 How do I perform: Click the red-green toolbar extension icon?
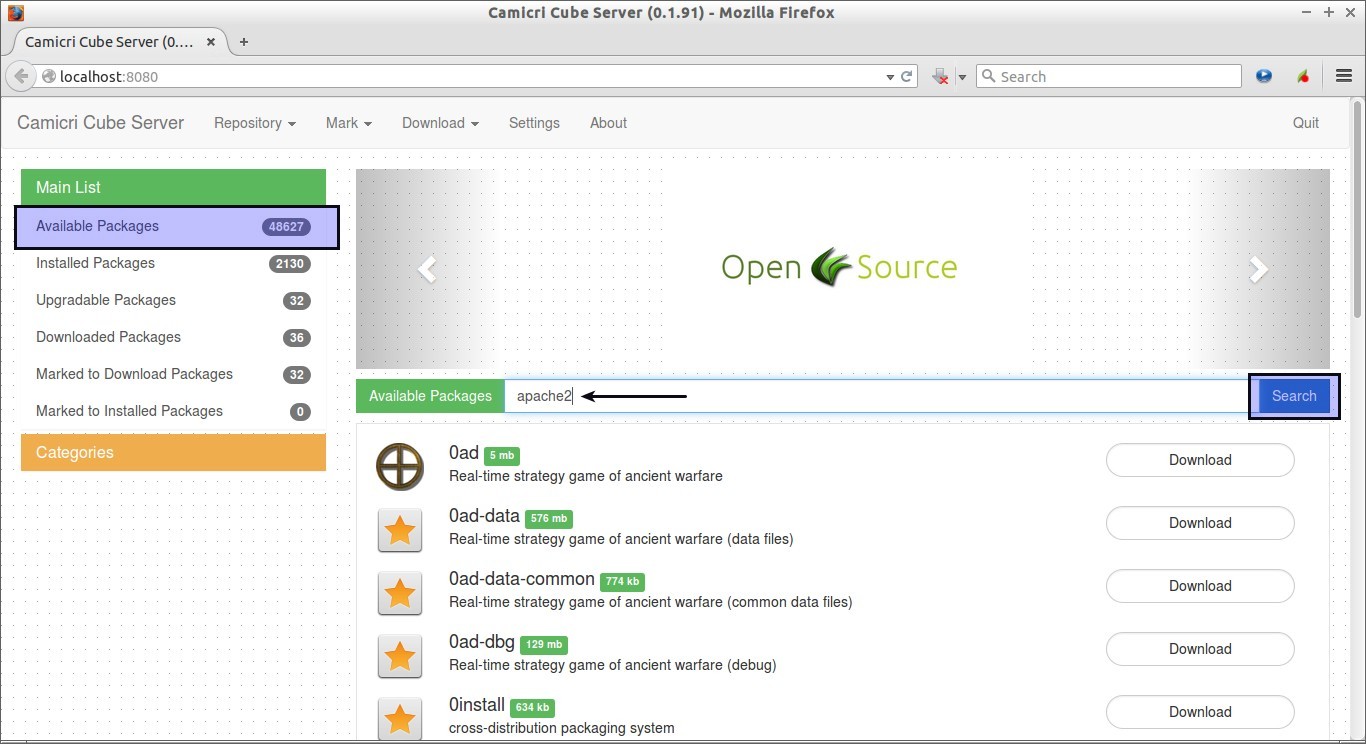[1303, 76]
